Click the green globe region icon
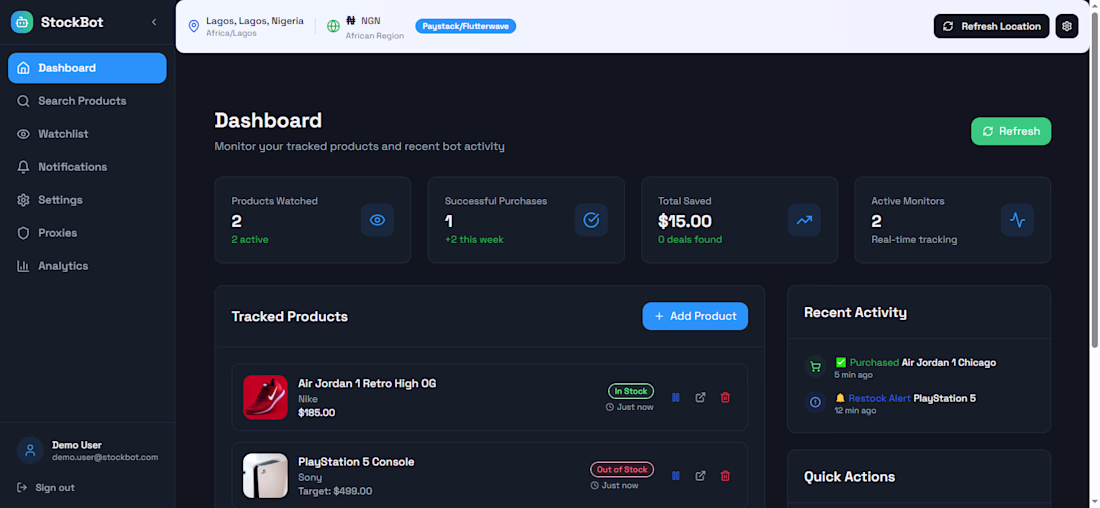 click(333, 27)
